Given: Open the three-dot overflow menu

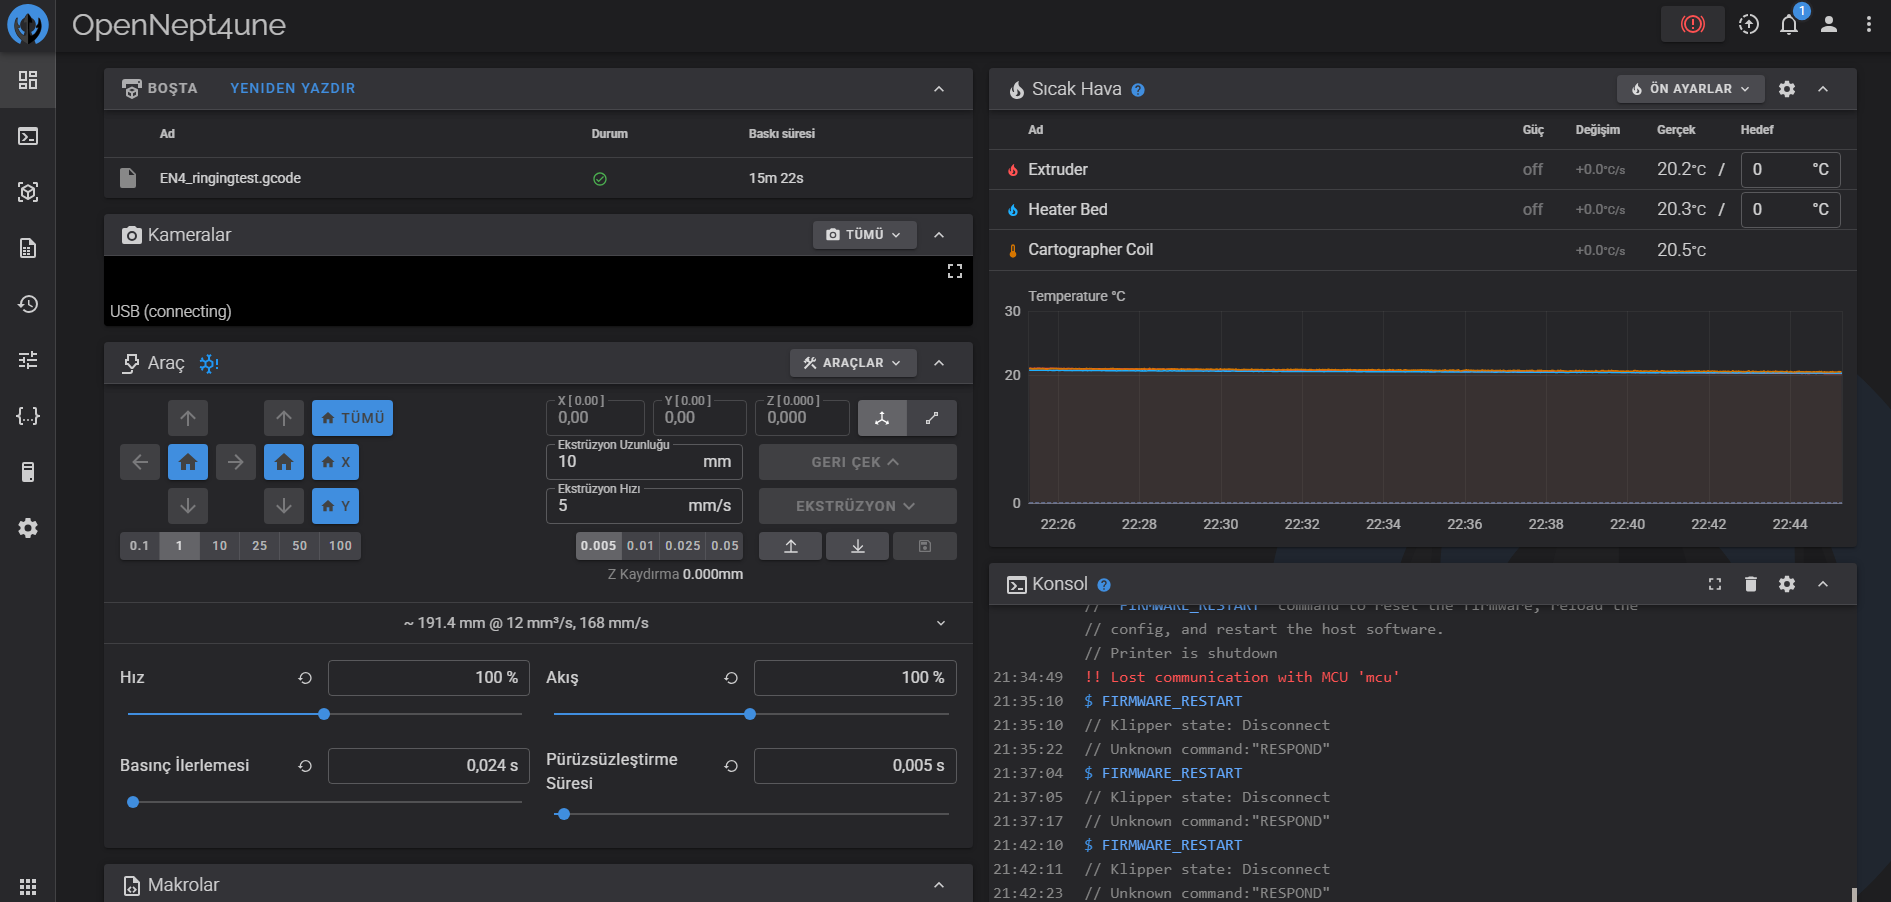Looking at the screenshot, I should pyautogui.click(x=1868, y=25).
